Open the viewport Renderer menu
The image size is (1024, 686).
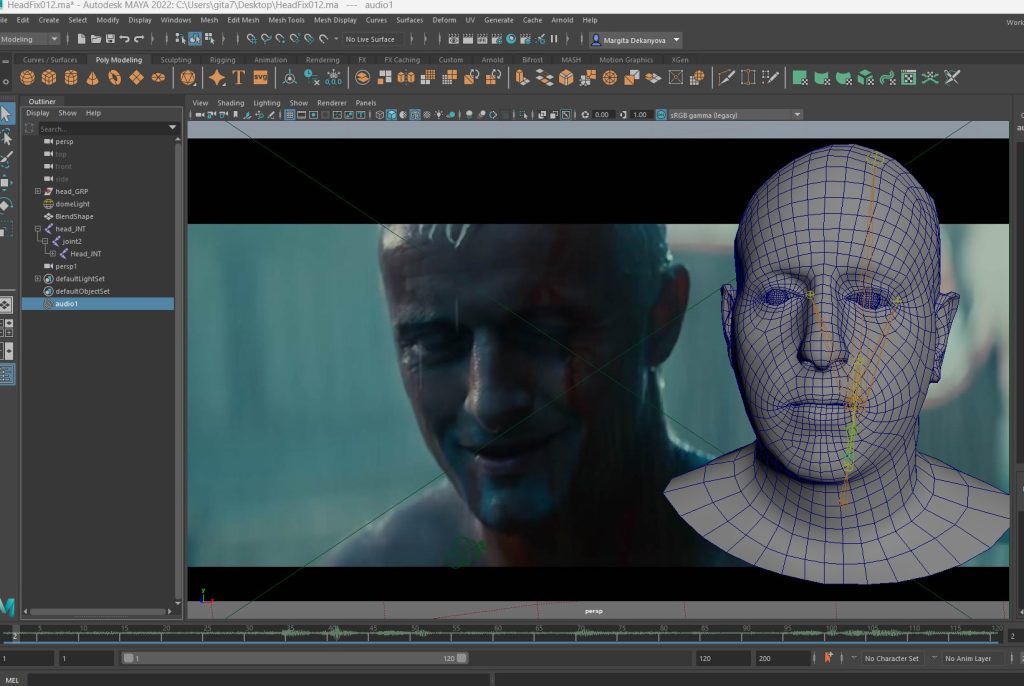(332, 103)
